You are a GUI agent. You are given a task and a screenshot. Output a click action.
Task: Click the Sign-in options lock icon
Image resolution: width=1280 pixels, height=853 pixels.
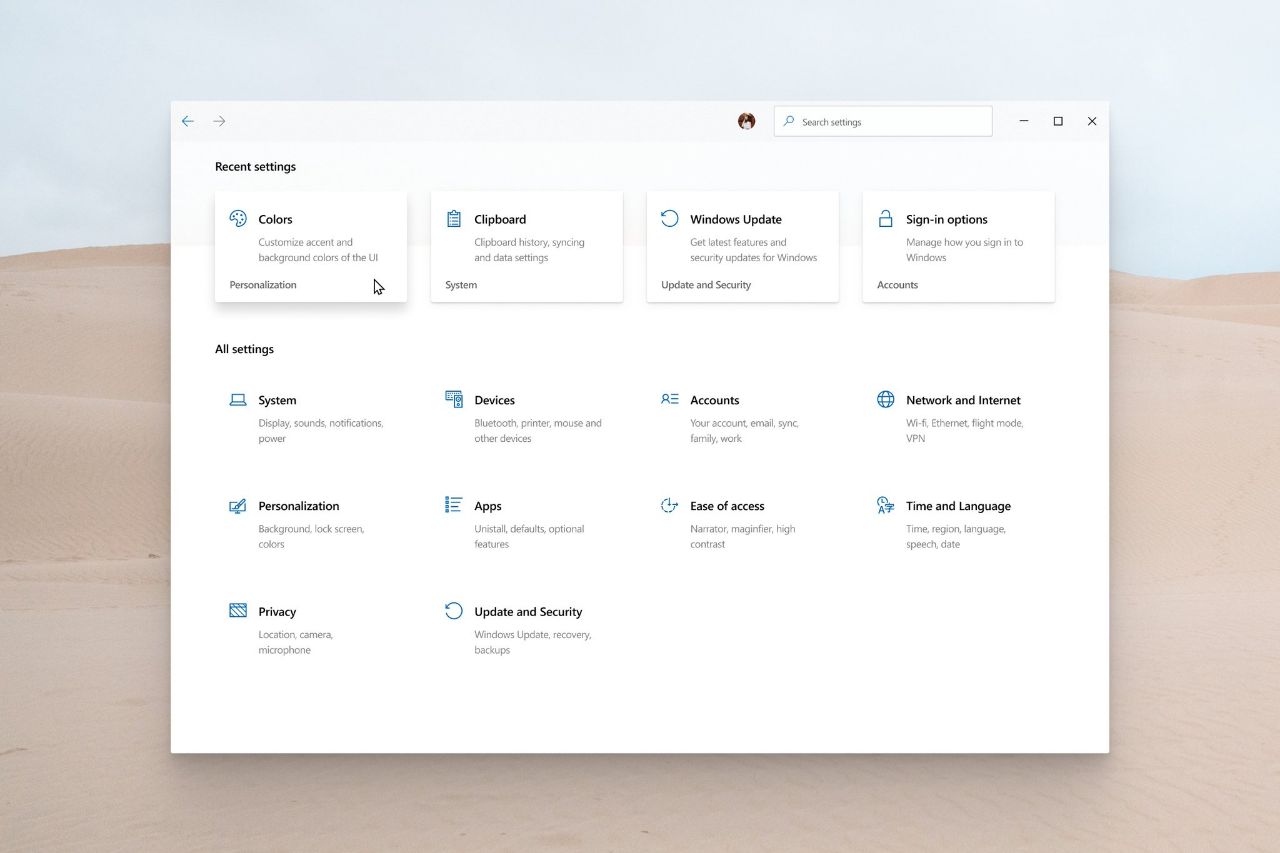coord(886,218)
